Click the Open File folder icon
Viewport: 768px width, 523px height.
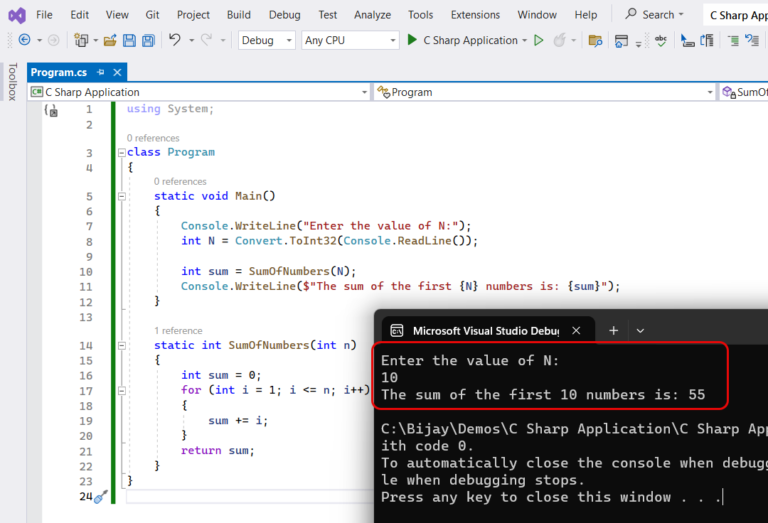point(110,40)
